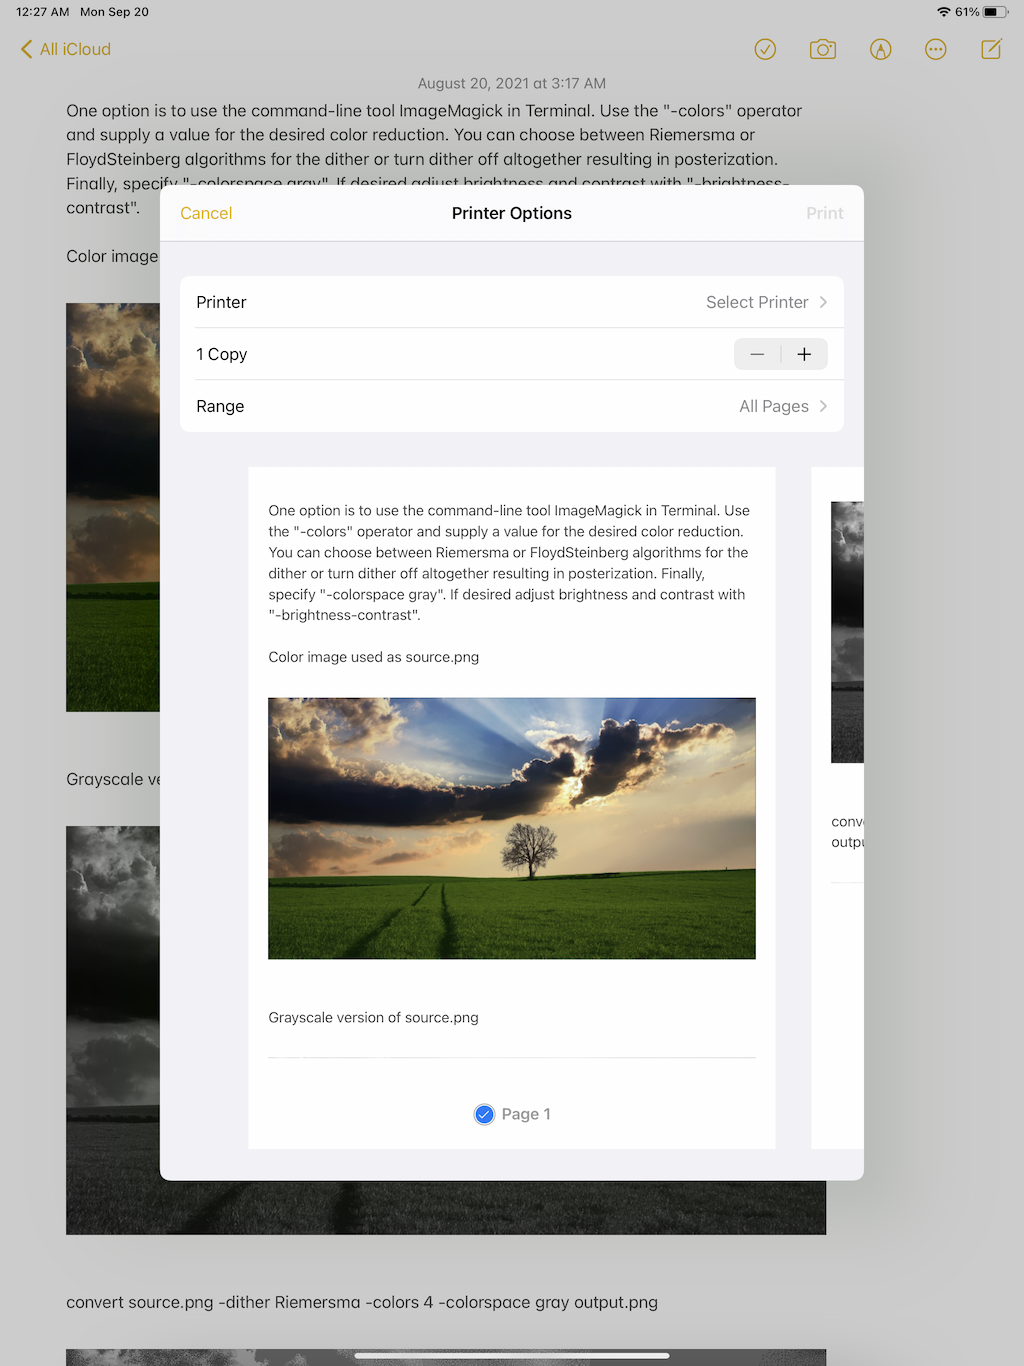Tap the second page preview thumbnail
This screenshot has width=1024, height=1366.
pyautogui.click(x=838, y=807)
